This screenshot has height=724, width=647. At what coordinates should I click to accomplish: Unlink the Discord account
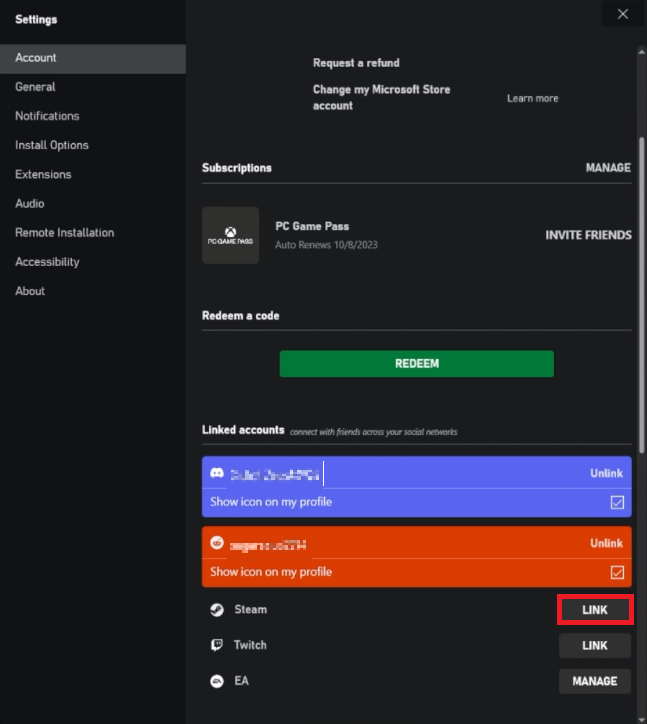tap(606, 473)
